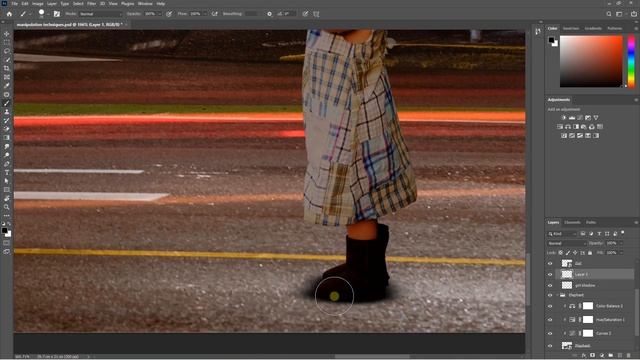Hide the Color Balance 2 layer
Viewport: 640px width, 360px height.
click(550, 306)
